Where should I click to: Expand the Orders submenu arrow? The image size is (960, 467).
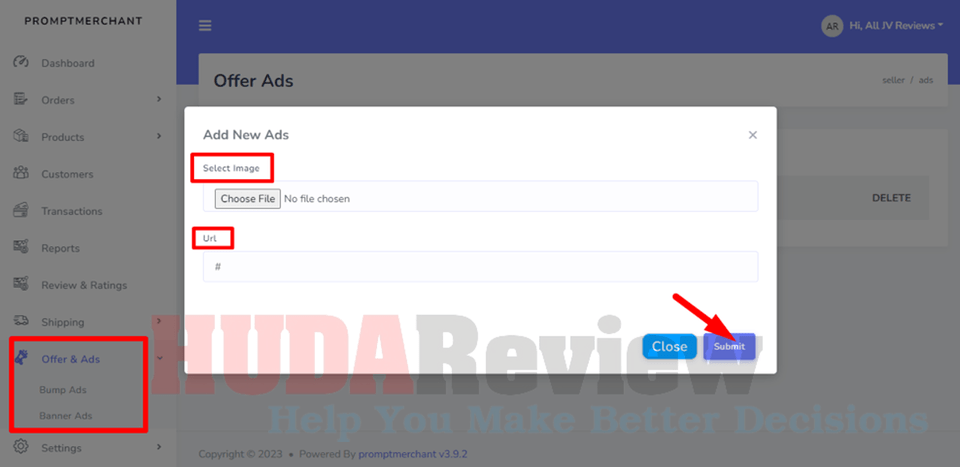159,99
